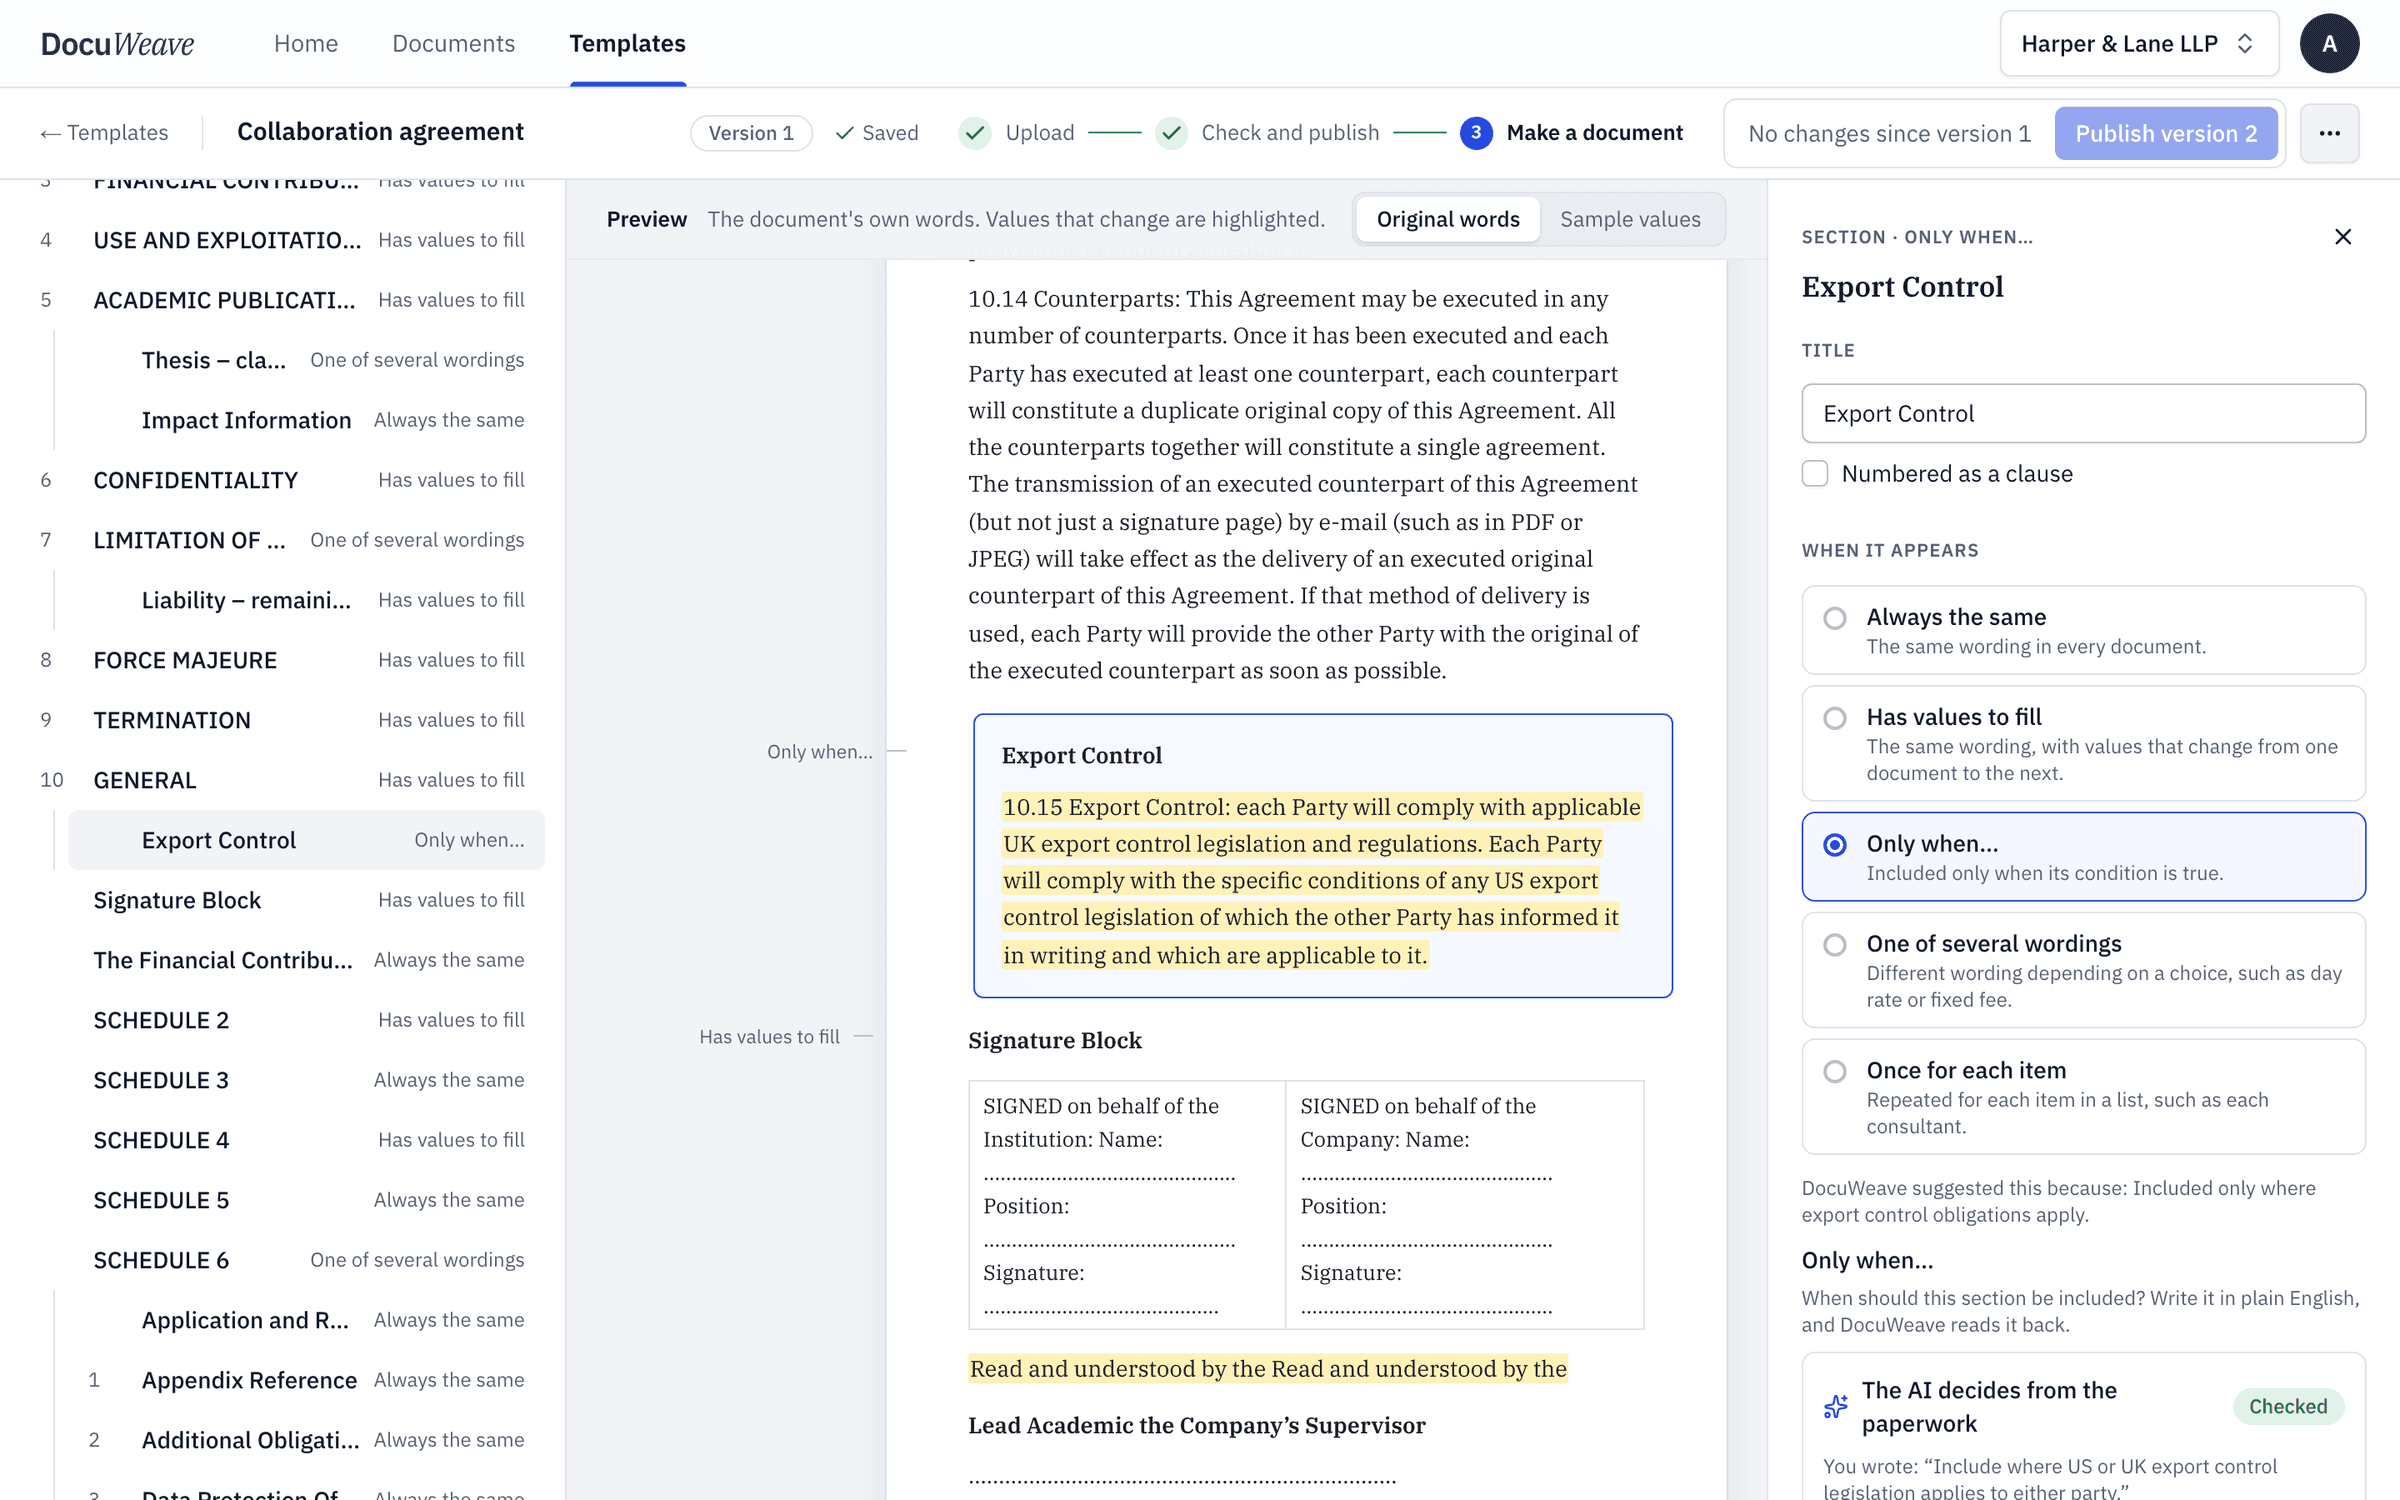Image resolution: width=2400 pixels, height=1500 pixels.
Task: Open the user avatar menu
Action: click(2329, 43)
